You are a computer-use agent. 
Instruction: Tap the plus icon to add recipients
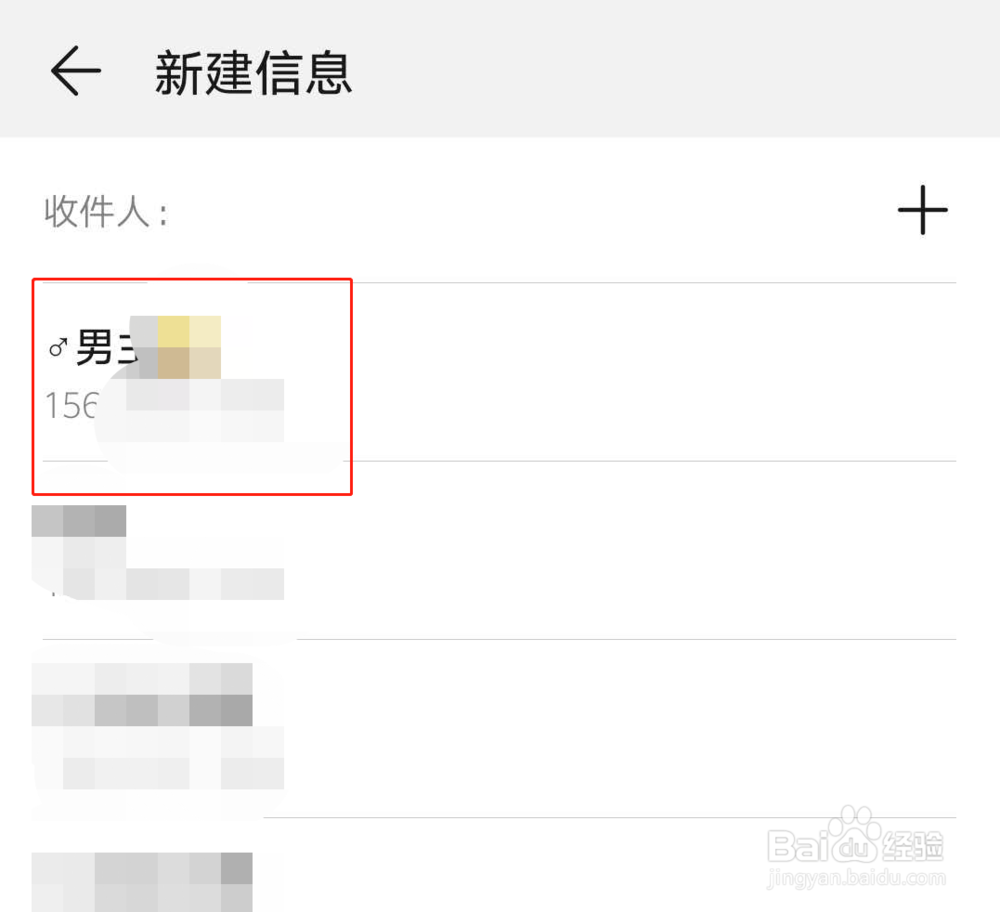[922, 210]
